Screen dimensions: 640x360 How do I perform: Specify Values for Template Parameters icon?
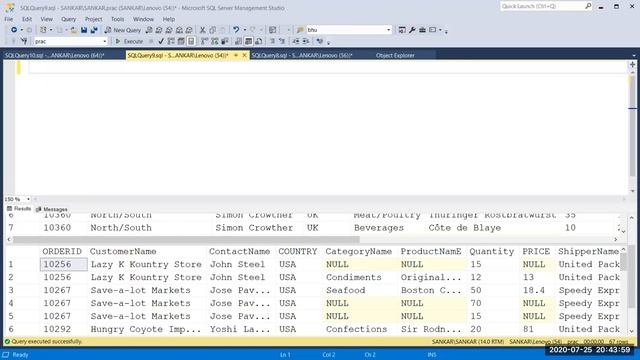(320, 41)
